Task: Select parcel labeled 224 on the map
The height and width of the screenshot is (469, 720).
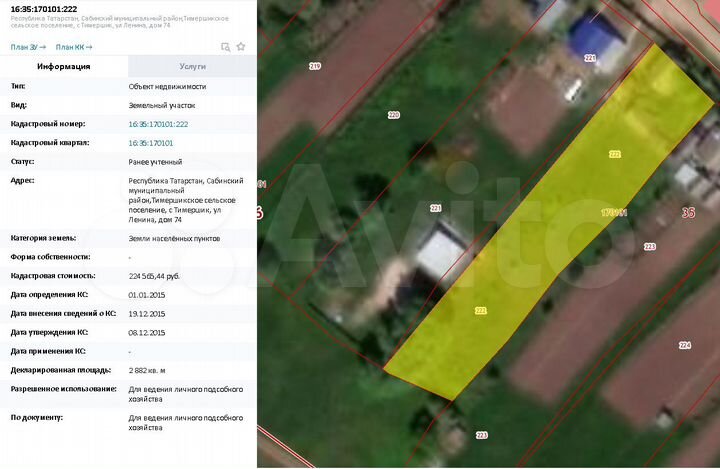Action: click(x=684, y=345)
